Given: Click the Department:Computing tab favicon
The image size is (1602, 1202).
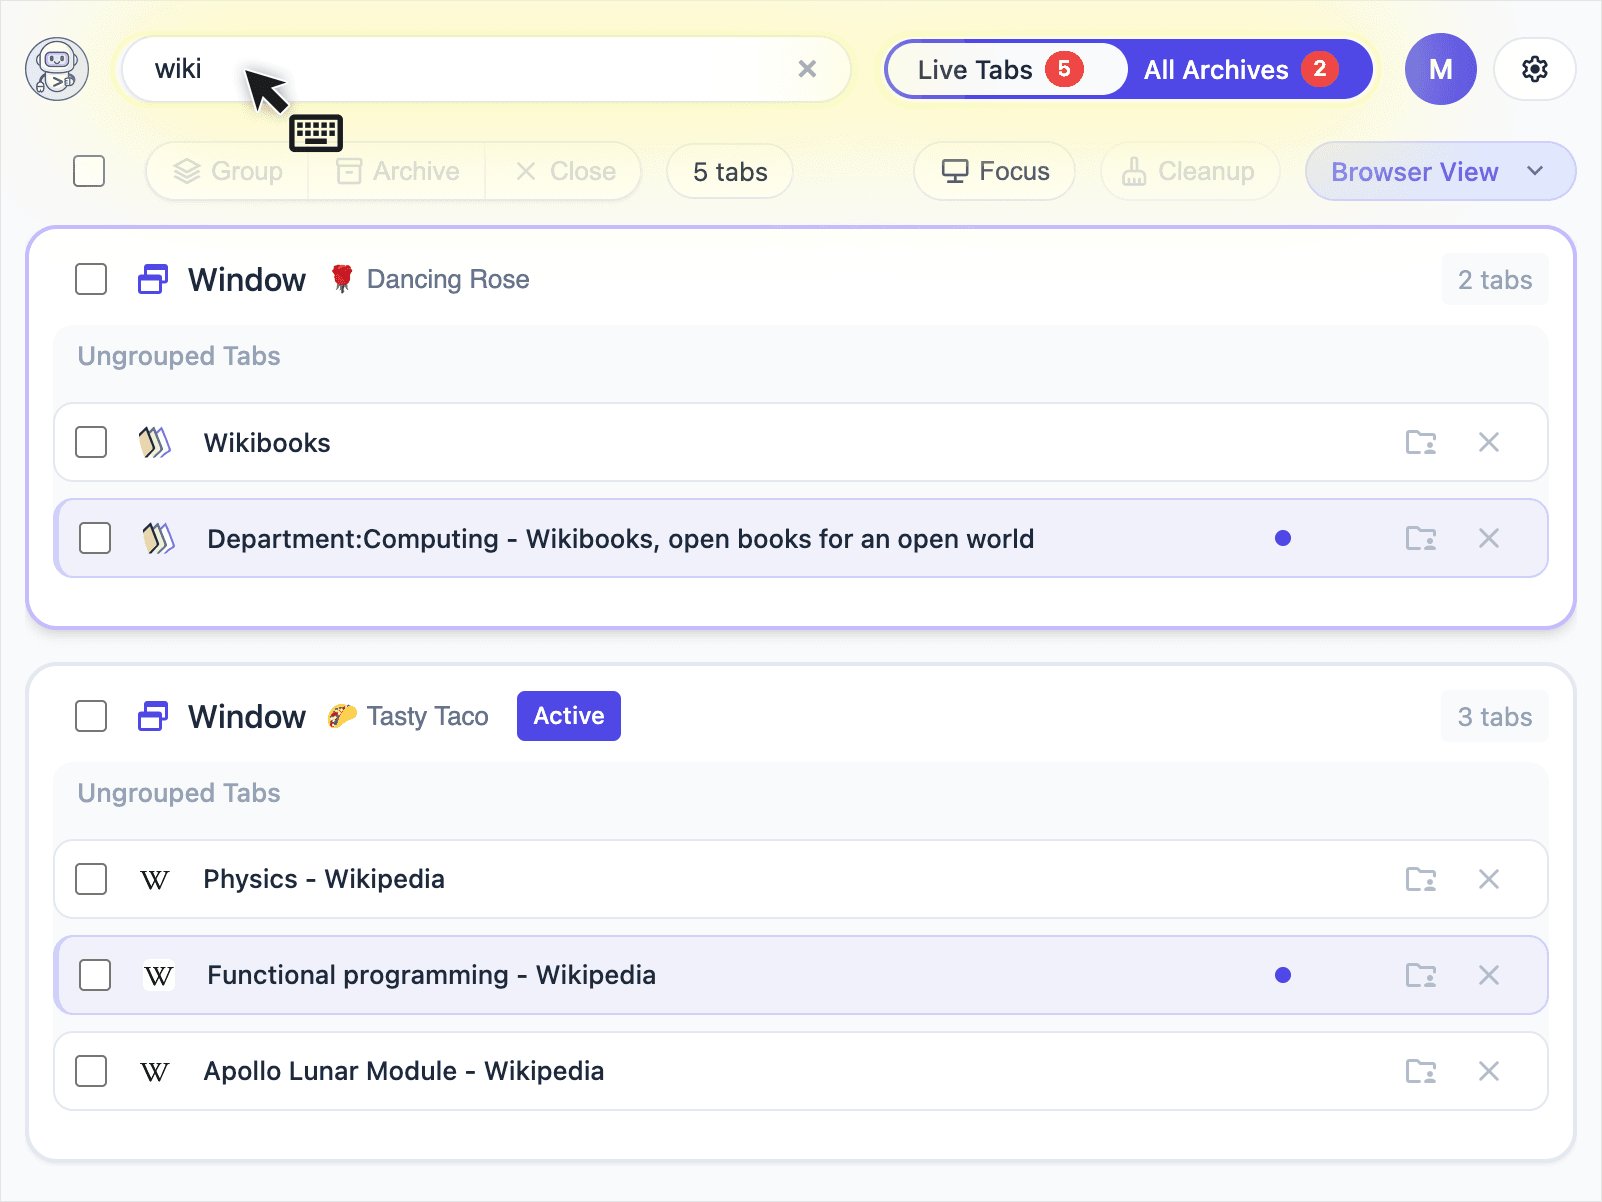Looking at the screenshot, I should pyautogui.click(x=159, y=538).
